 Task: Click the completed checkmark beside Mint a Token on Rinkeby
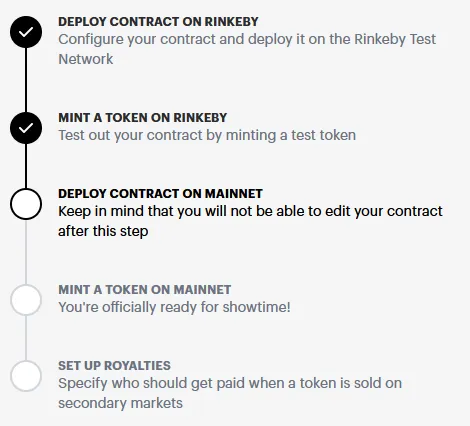[x=26, y=128]
